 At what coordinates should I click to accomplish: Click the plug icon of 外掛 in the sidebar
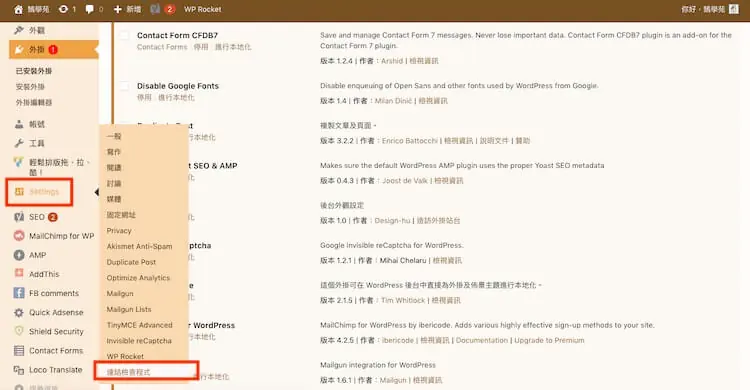(x=19, y=49)
